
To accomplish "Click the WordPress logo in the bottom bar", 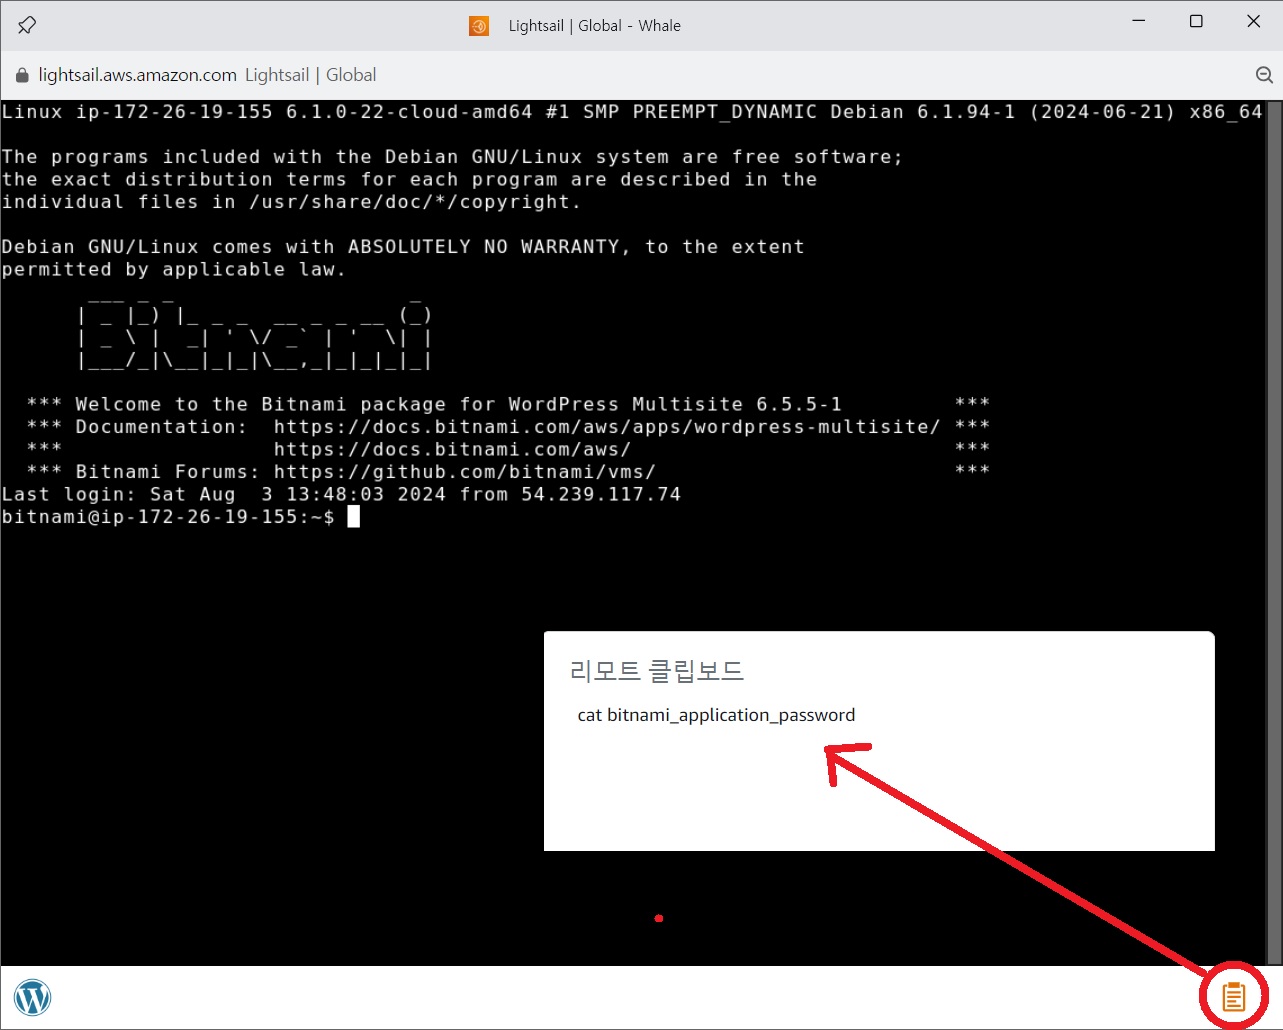I will coord(33,996).
